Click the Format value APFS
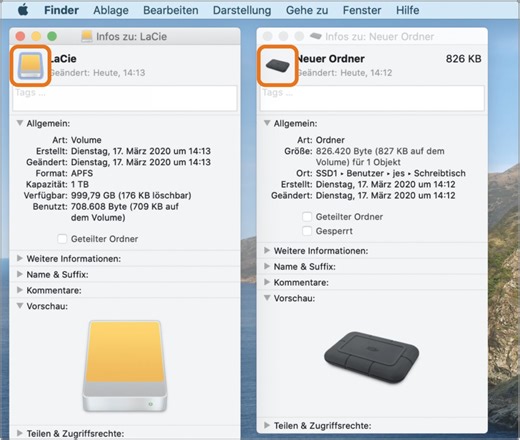 [x=82, y=173]
